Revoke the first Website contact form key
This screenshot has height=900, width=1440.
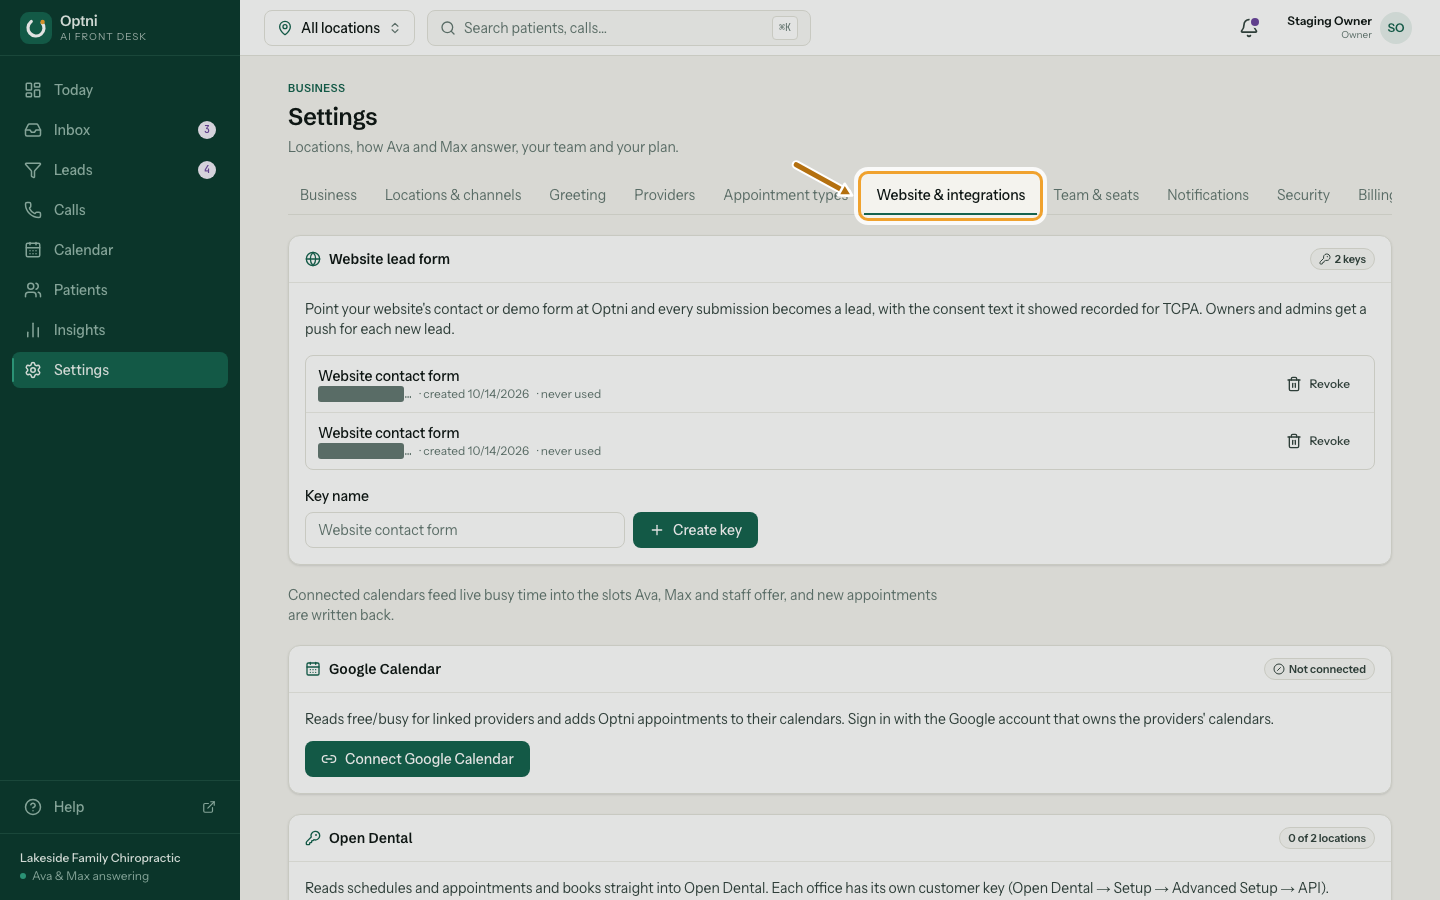point(1318,384)
